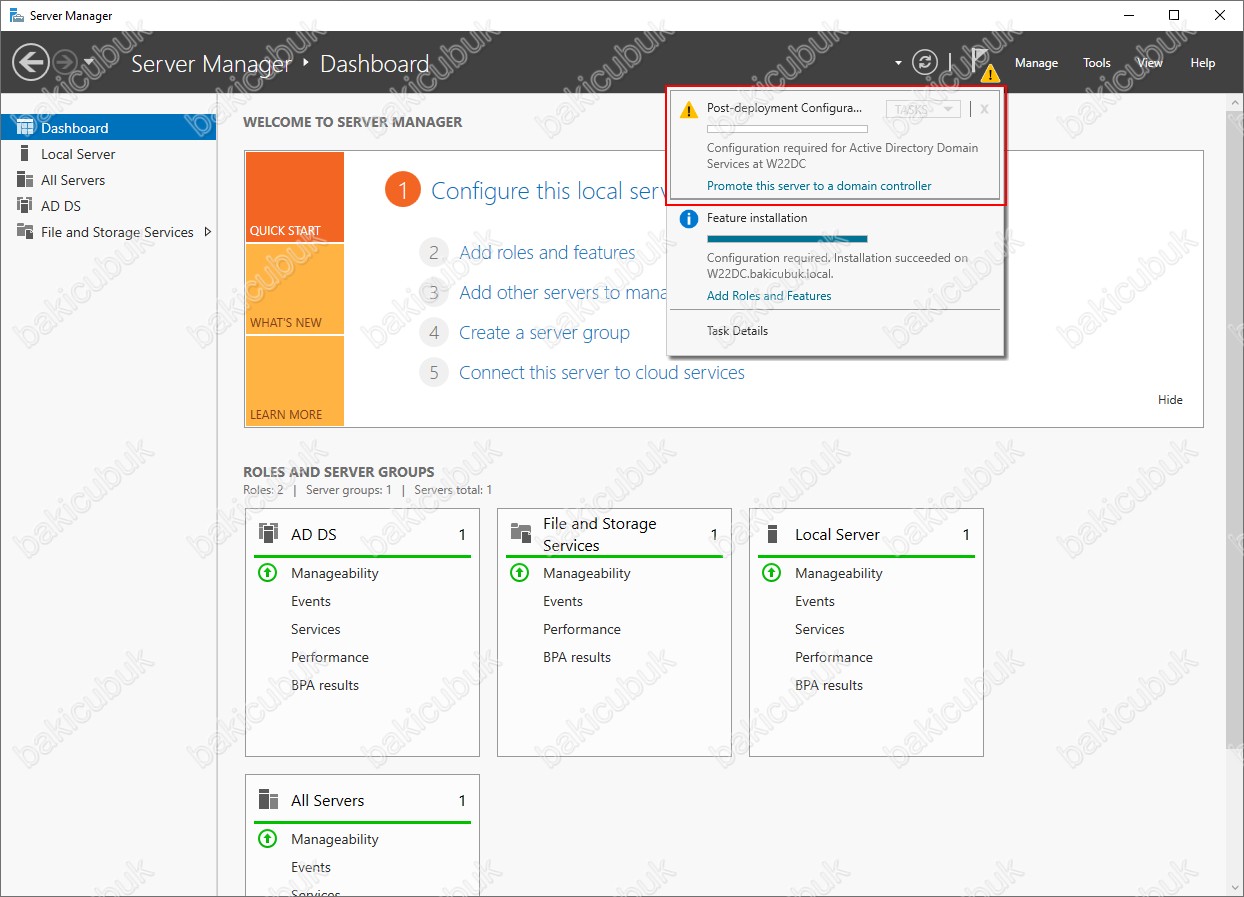Open Events in the AD DS tile

pyautogui.click(x=311, y=601)
